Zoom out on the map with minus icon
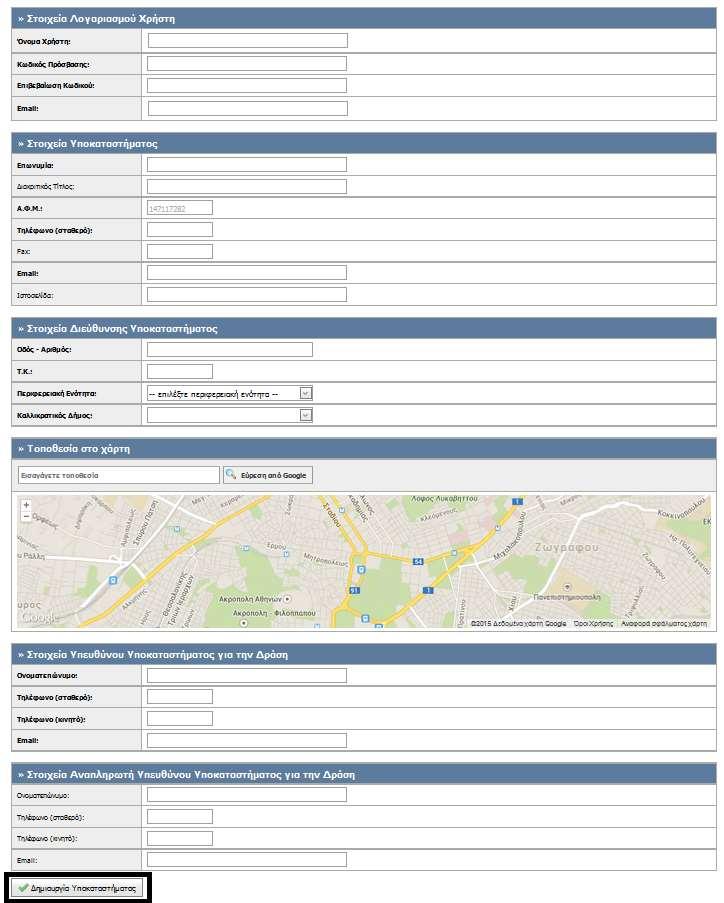 pos(26,517)
